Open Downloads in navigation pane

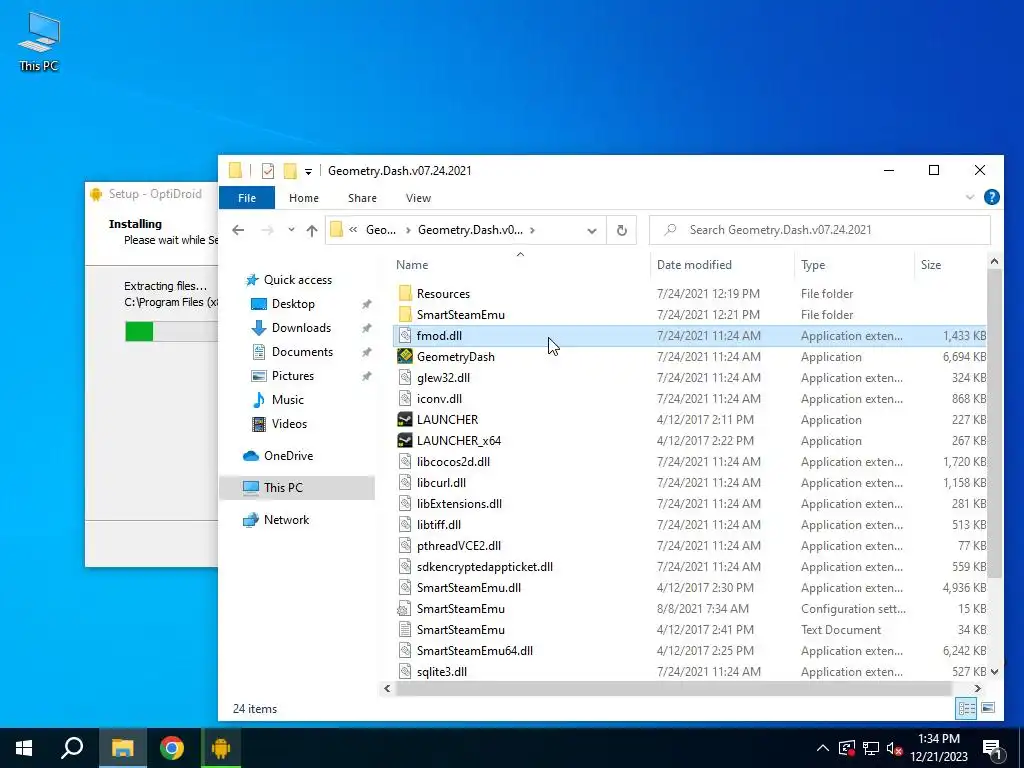(301, 328)
